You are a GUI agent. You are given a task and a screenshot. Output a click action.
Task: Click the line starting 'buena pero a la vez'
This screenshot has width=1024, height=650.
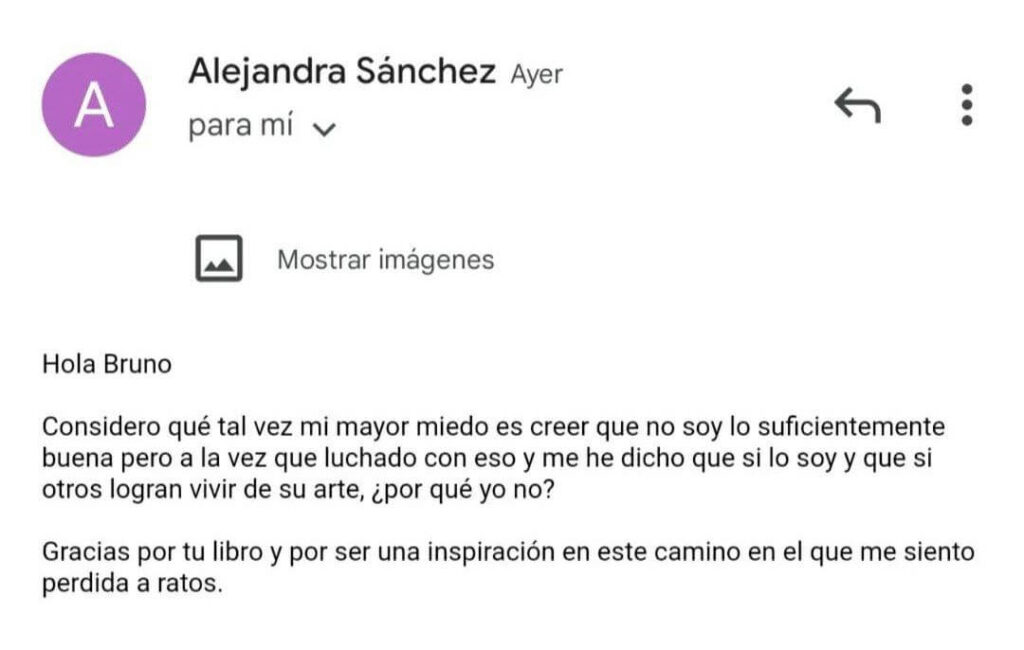[487, 459]
